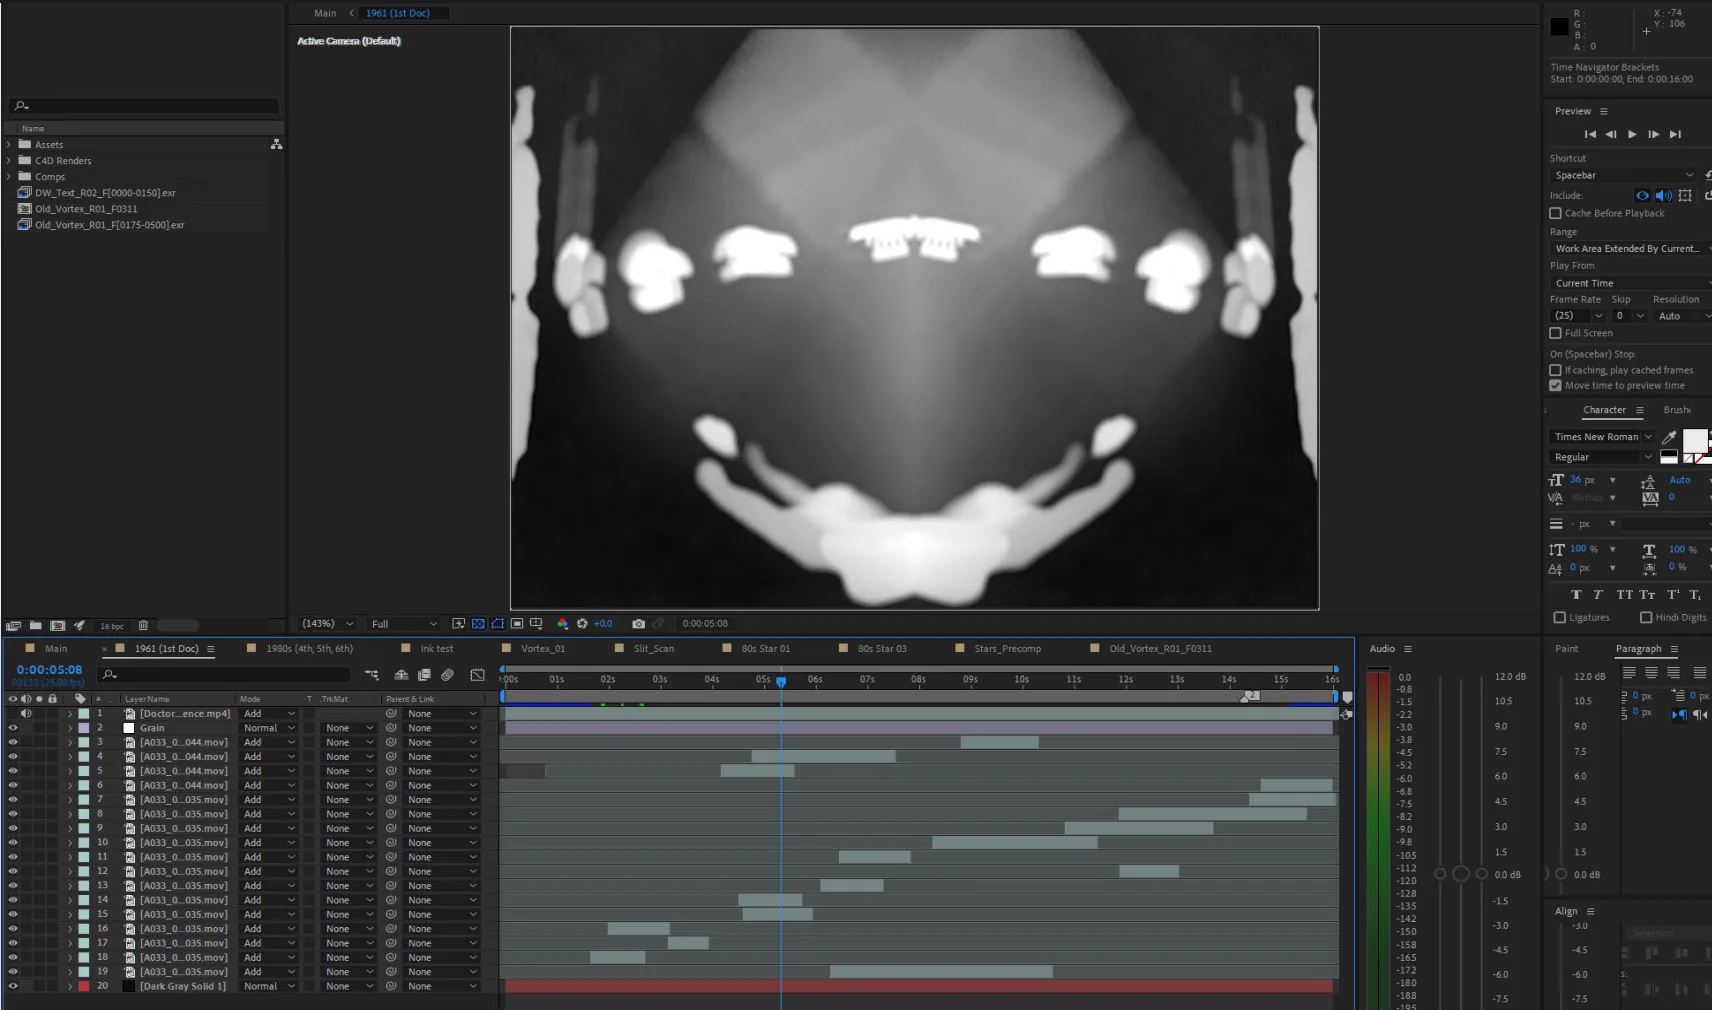
Task: Open the Stars_Precomp timeline tab
Action: click(x=1008, y=649)
